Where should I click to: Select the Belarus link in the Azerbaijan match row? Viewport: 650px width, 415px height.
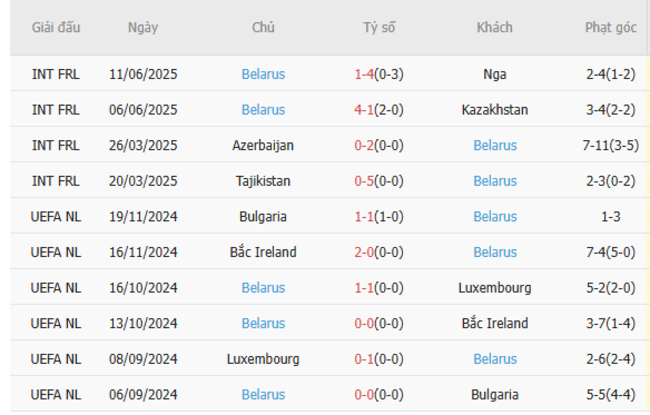click(495, 145)
